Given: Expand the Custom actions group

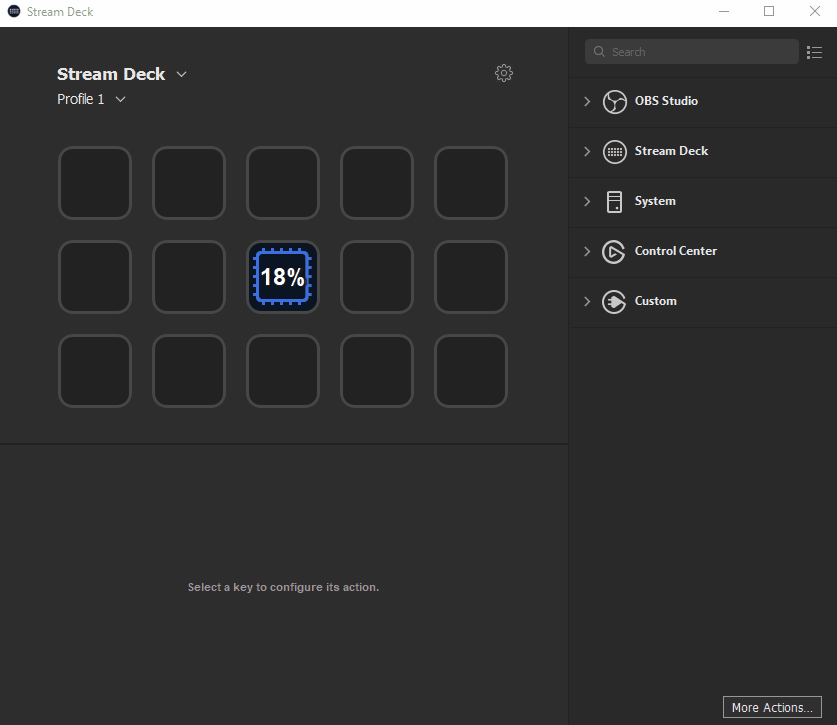Looking at the screenshot, I should click(x=587, y=302).
